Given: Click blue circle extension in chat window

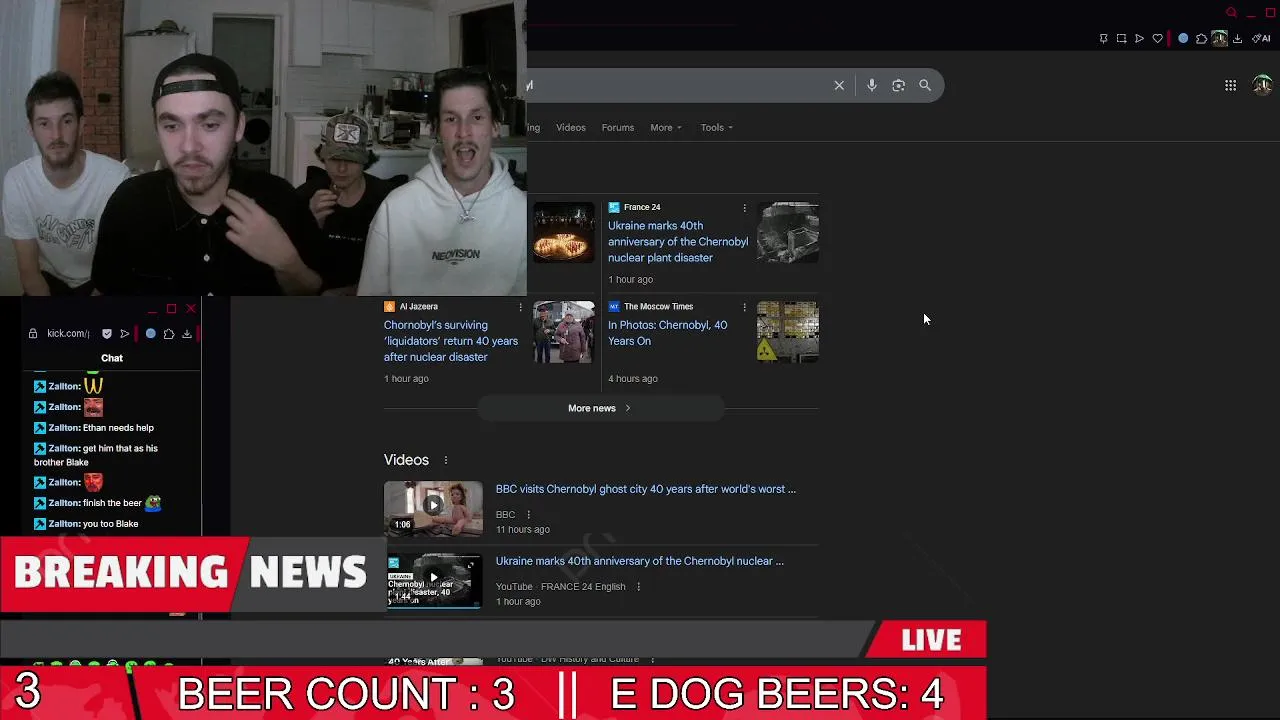Looking at the screenshot, I should click(151, 334).
